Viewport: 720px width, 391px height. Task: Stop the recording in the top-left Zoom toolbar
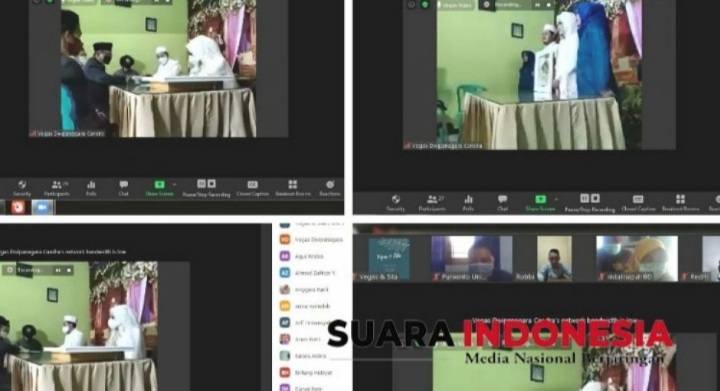(x=211, y=184)
